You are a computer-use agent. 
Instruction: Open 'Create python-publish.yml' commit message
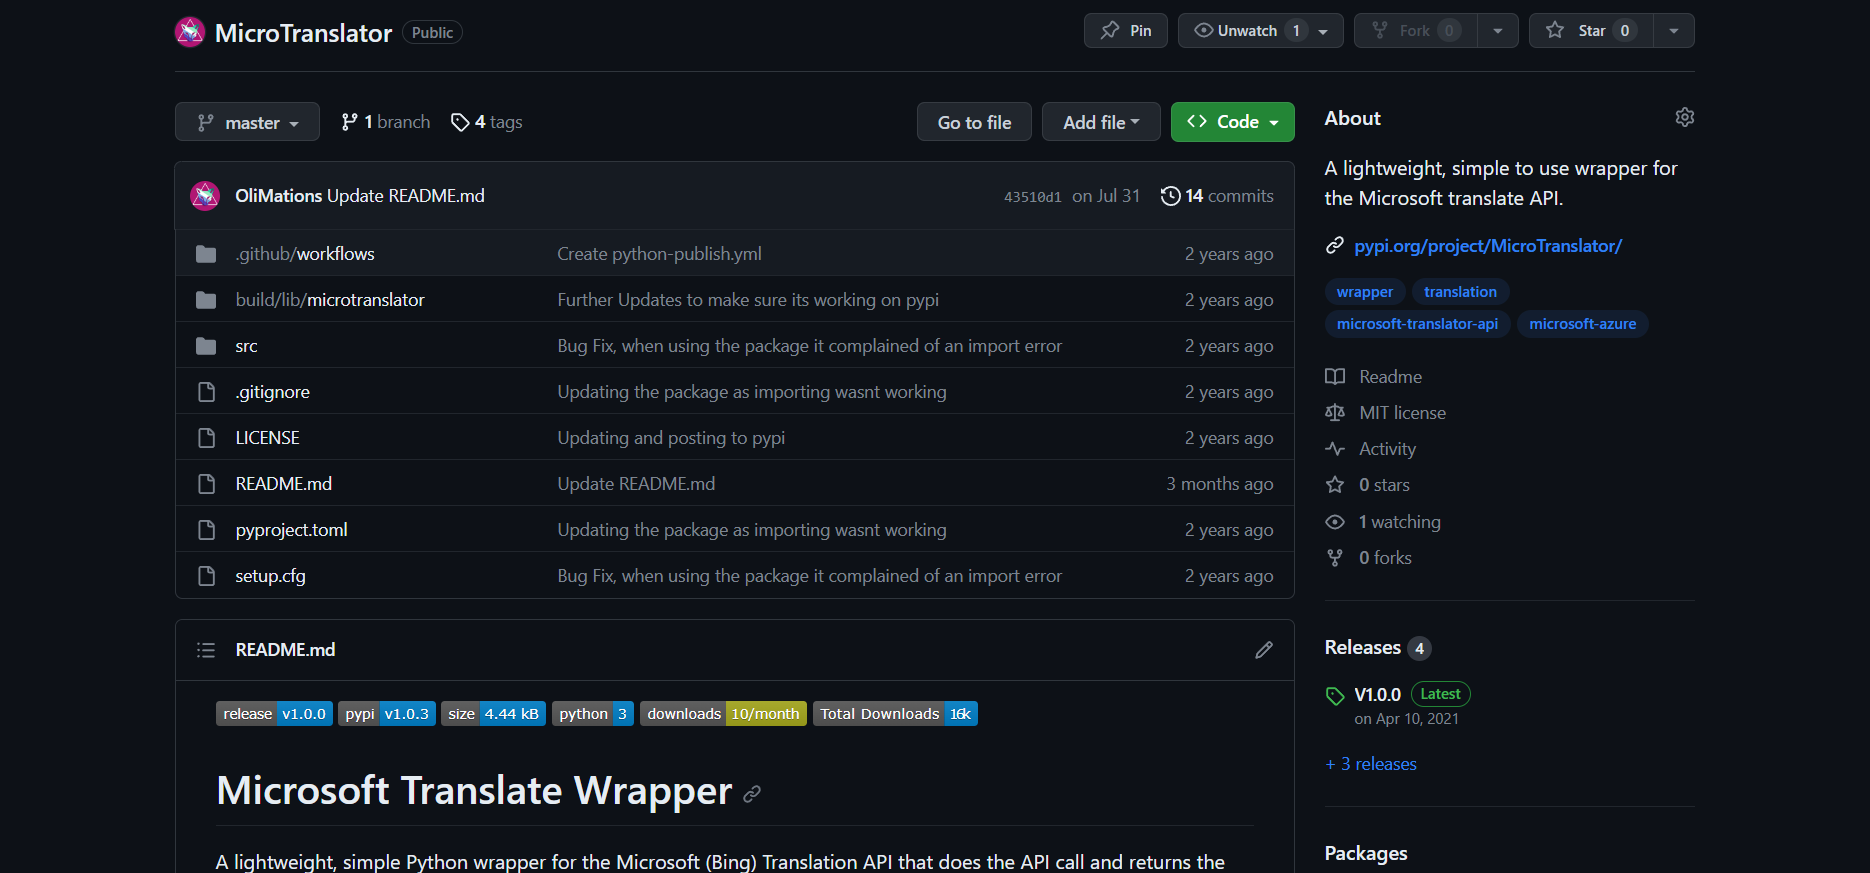[659, 254]
